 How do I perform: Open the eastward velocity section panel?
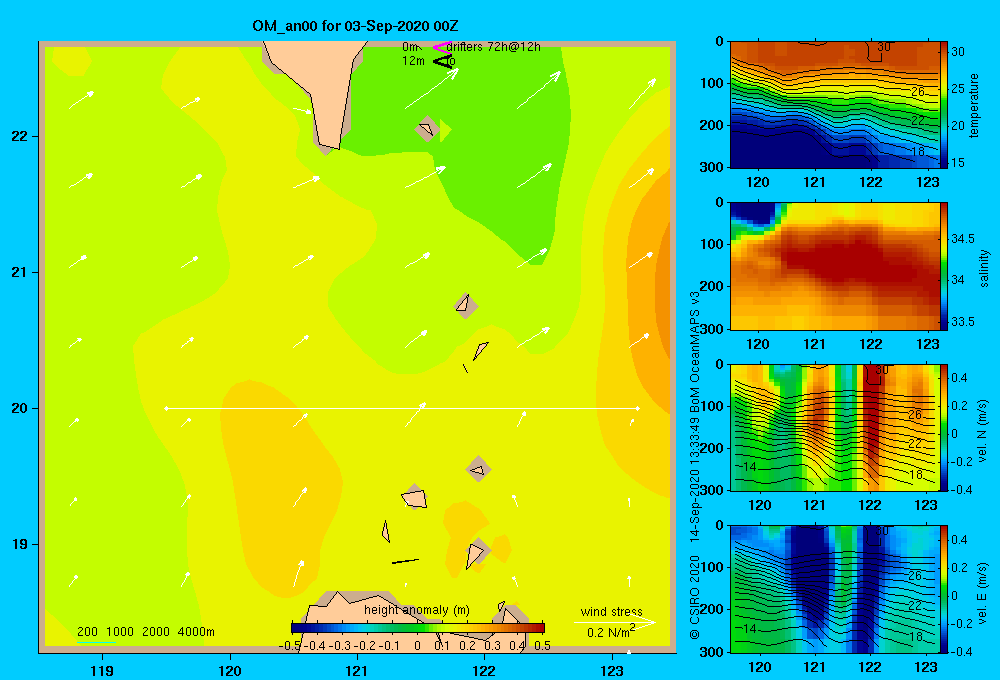tap(834, 589)
